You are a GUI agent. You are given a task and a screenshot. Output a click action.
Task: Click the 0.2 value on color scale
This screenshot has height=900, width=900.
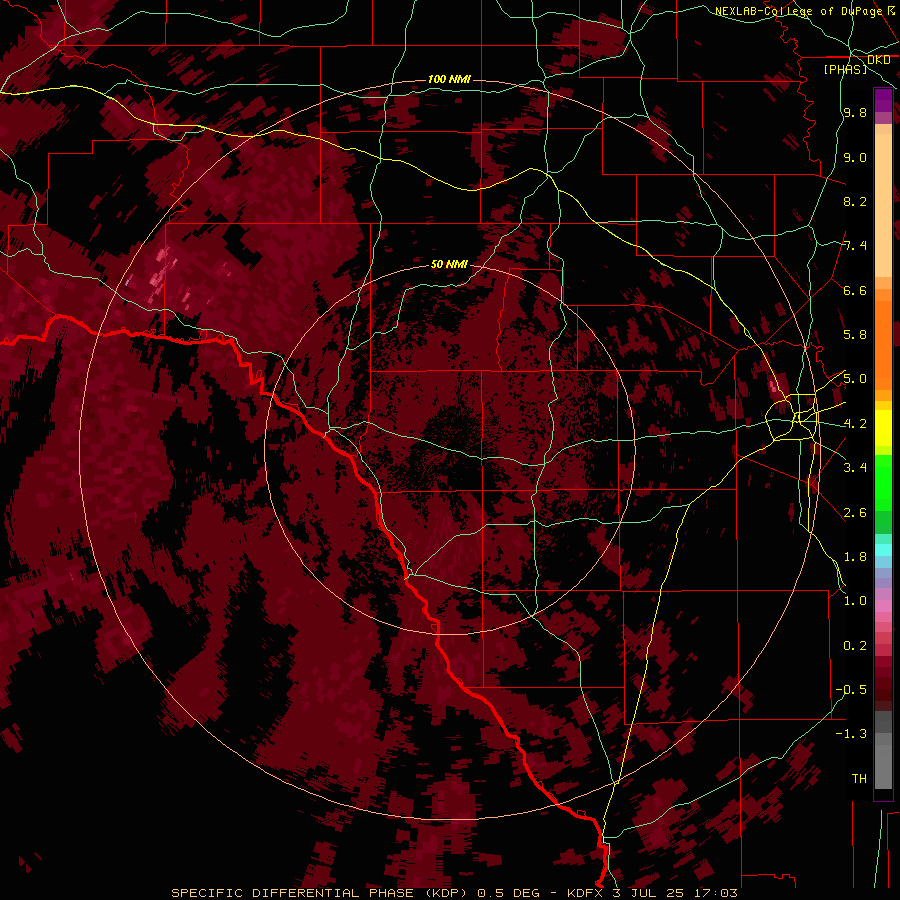[855, 645]
